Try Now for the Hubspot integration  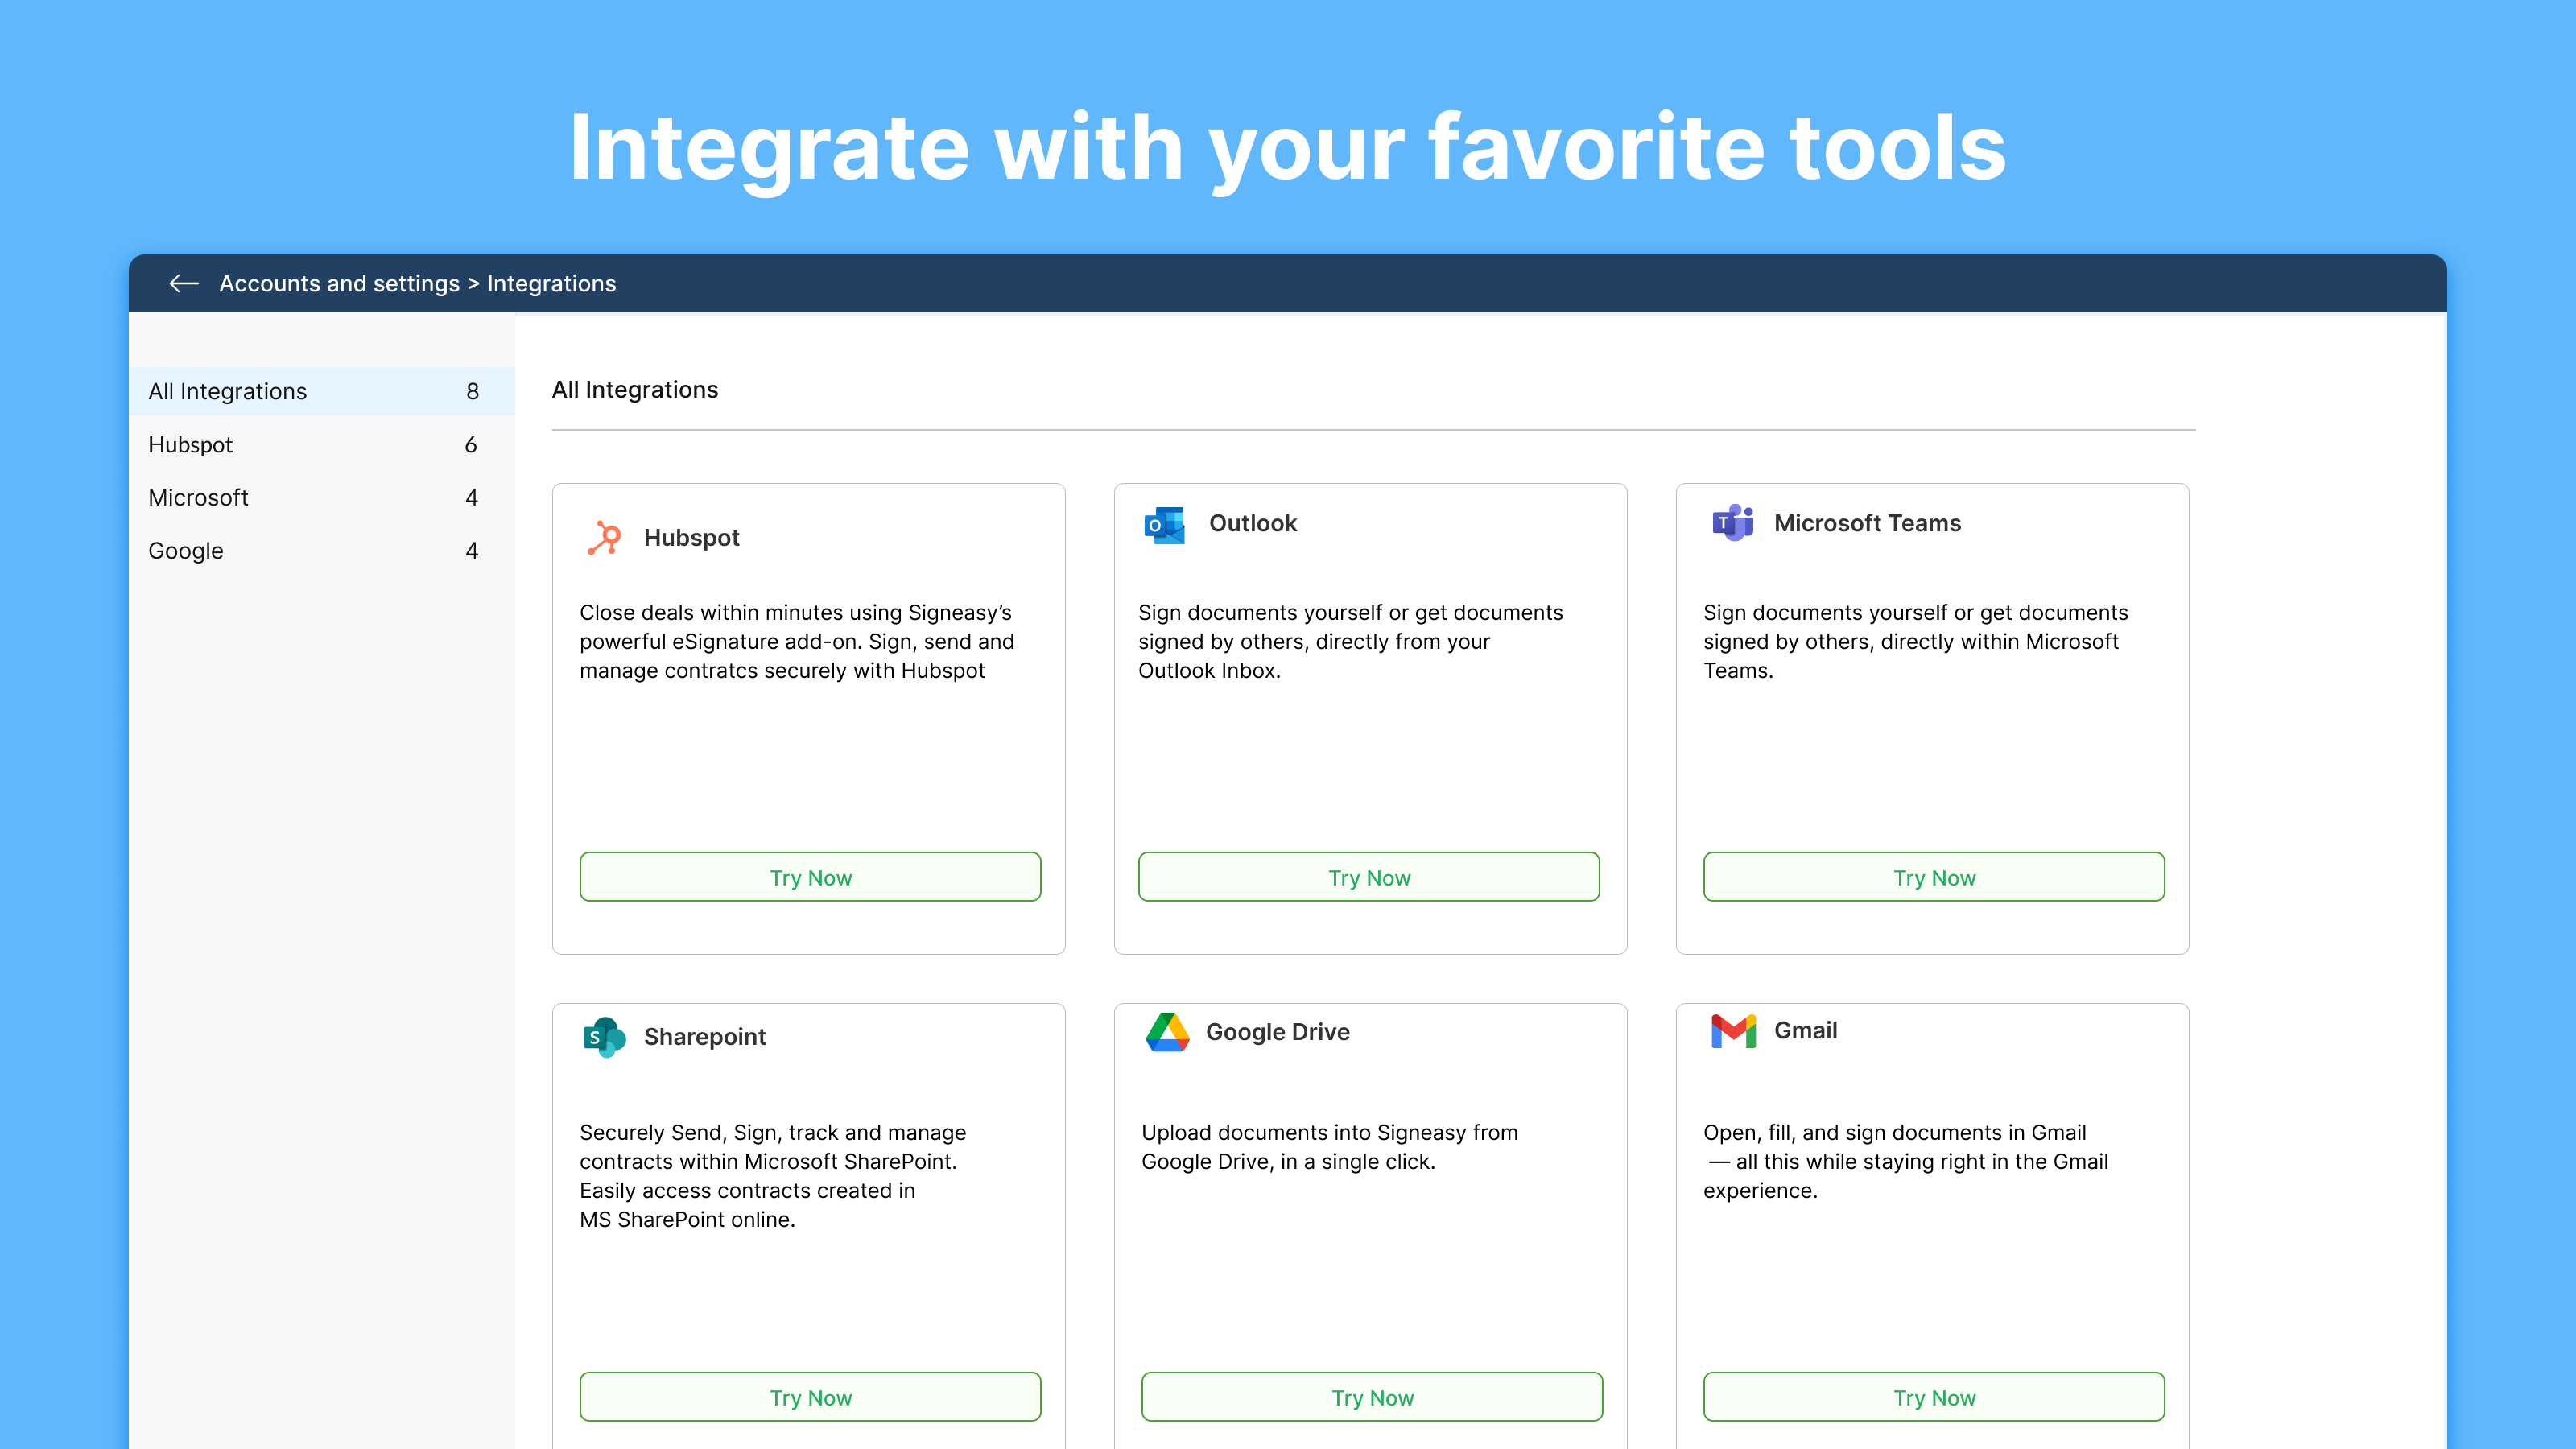[810, 877]
